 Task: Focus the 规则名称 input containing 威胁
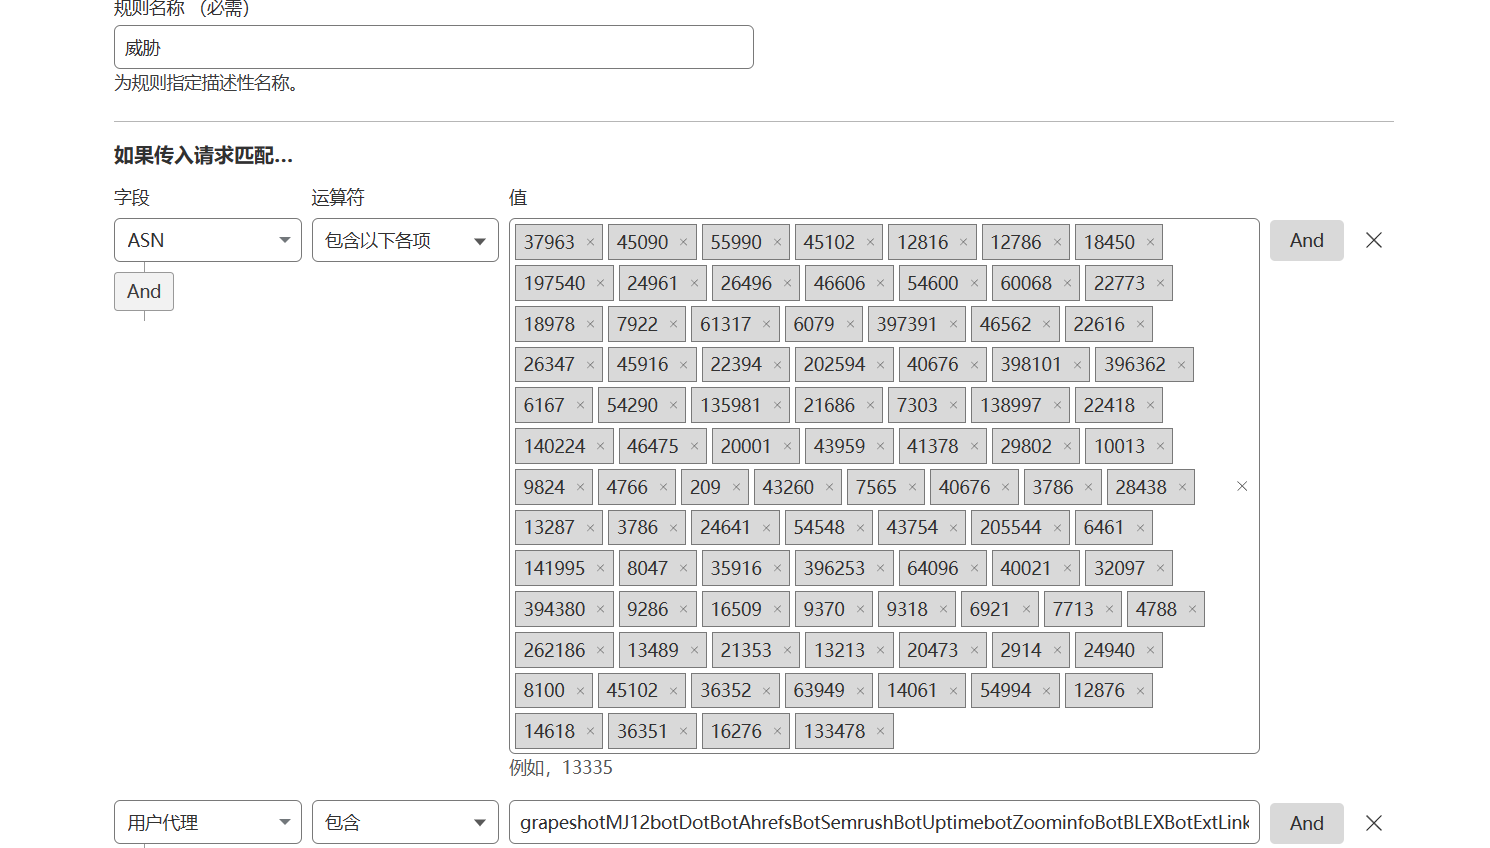point(433,47)
